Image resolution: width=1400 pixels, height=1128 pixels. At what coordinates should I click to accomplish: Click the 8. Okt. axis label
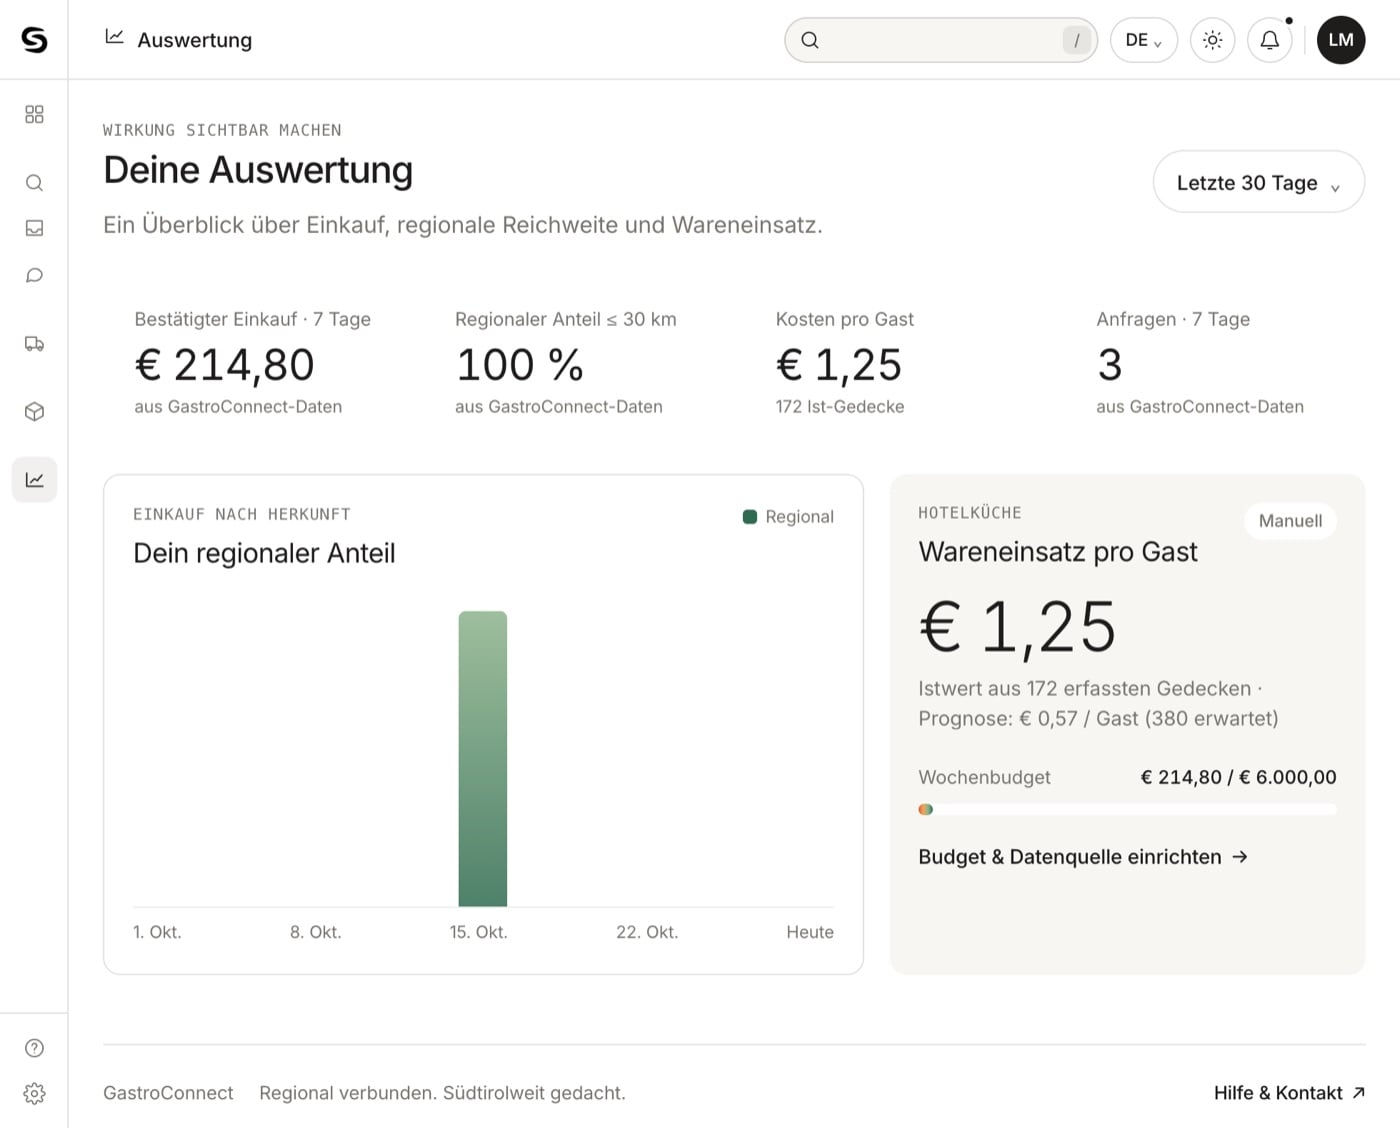pyautogui.click(x=316, y=932)
